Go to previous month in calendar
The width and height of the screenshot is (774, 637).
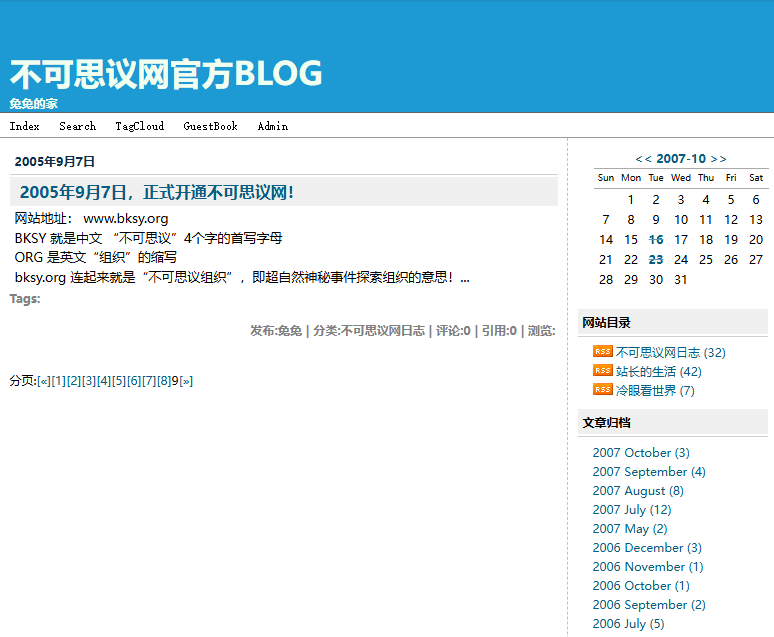click(x=644, y=159)
